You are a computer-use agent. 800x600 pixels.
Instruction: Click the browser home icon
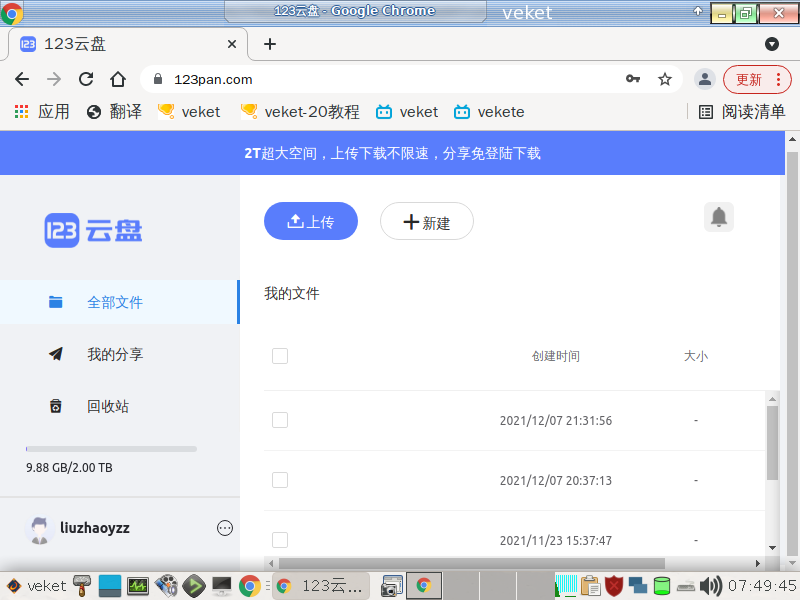point(118,79)
